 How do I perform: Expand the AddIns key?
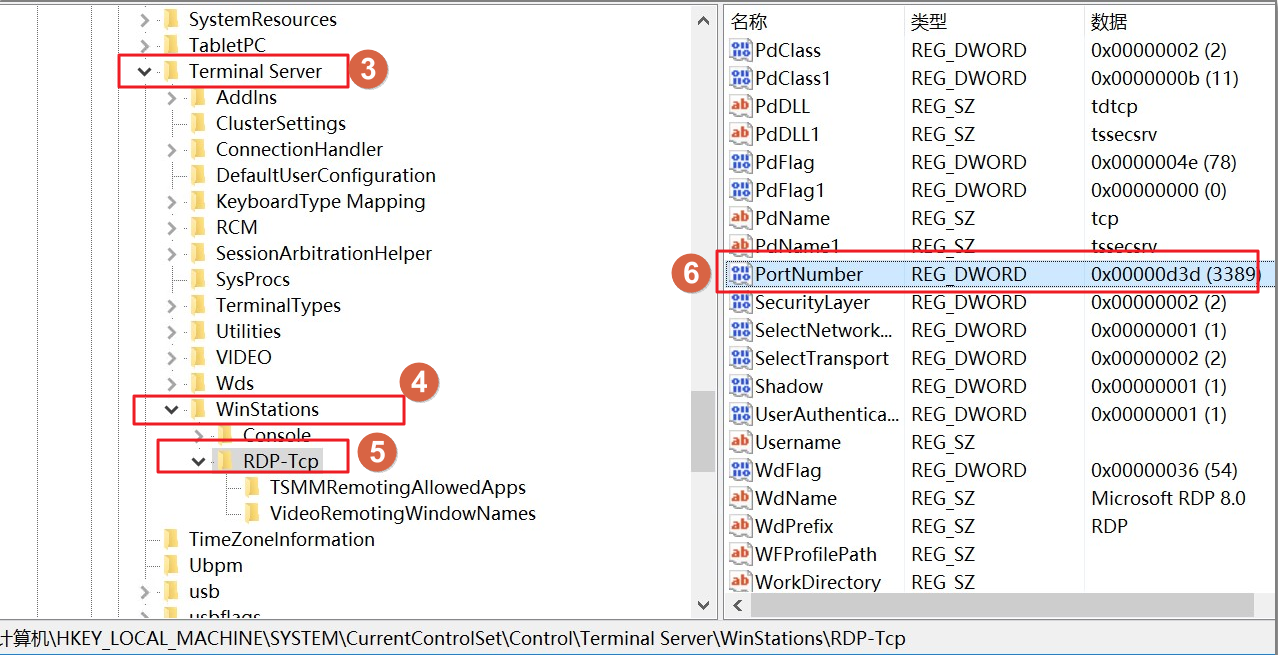pyautogui.click(x=172, y=97)
